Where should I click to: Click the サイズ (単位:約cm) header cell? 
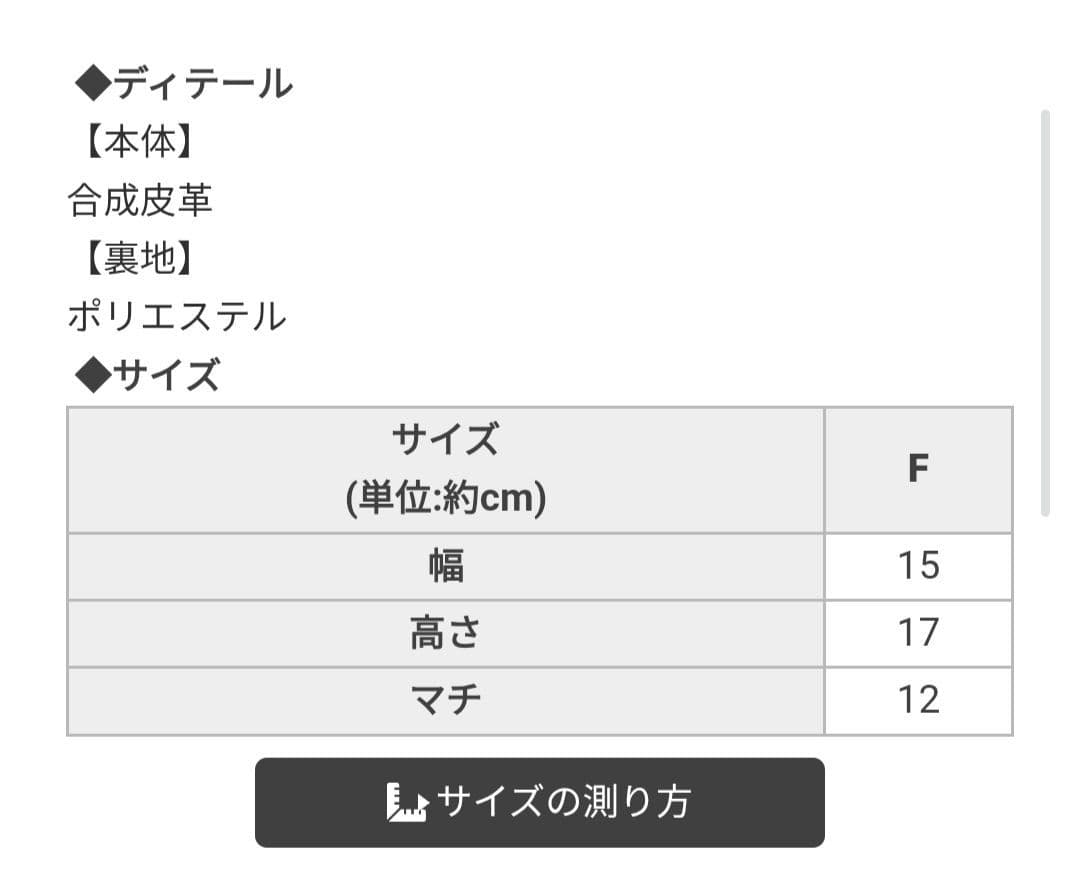tap(444, 466)
